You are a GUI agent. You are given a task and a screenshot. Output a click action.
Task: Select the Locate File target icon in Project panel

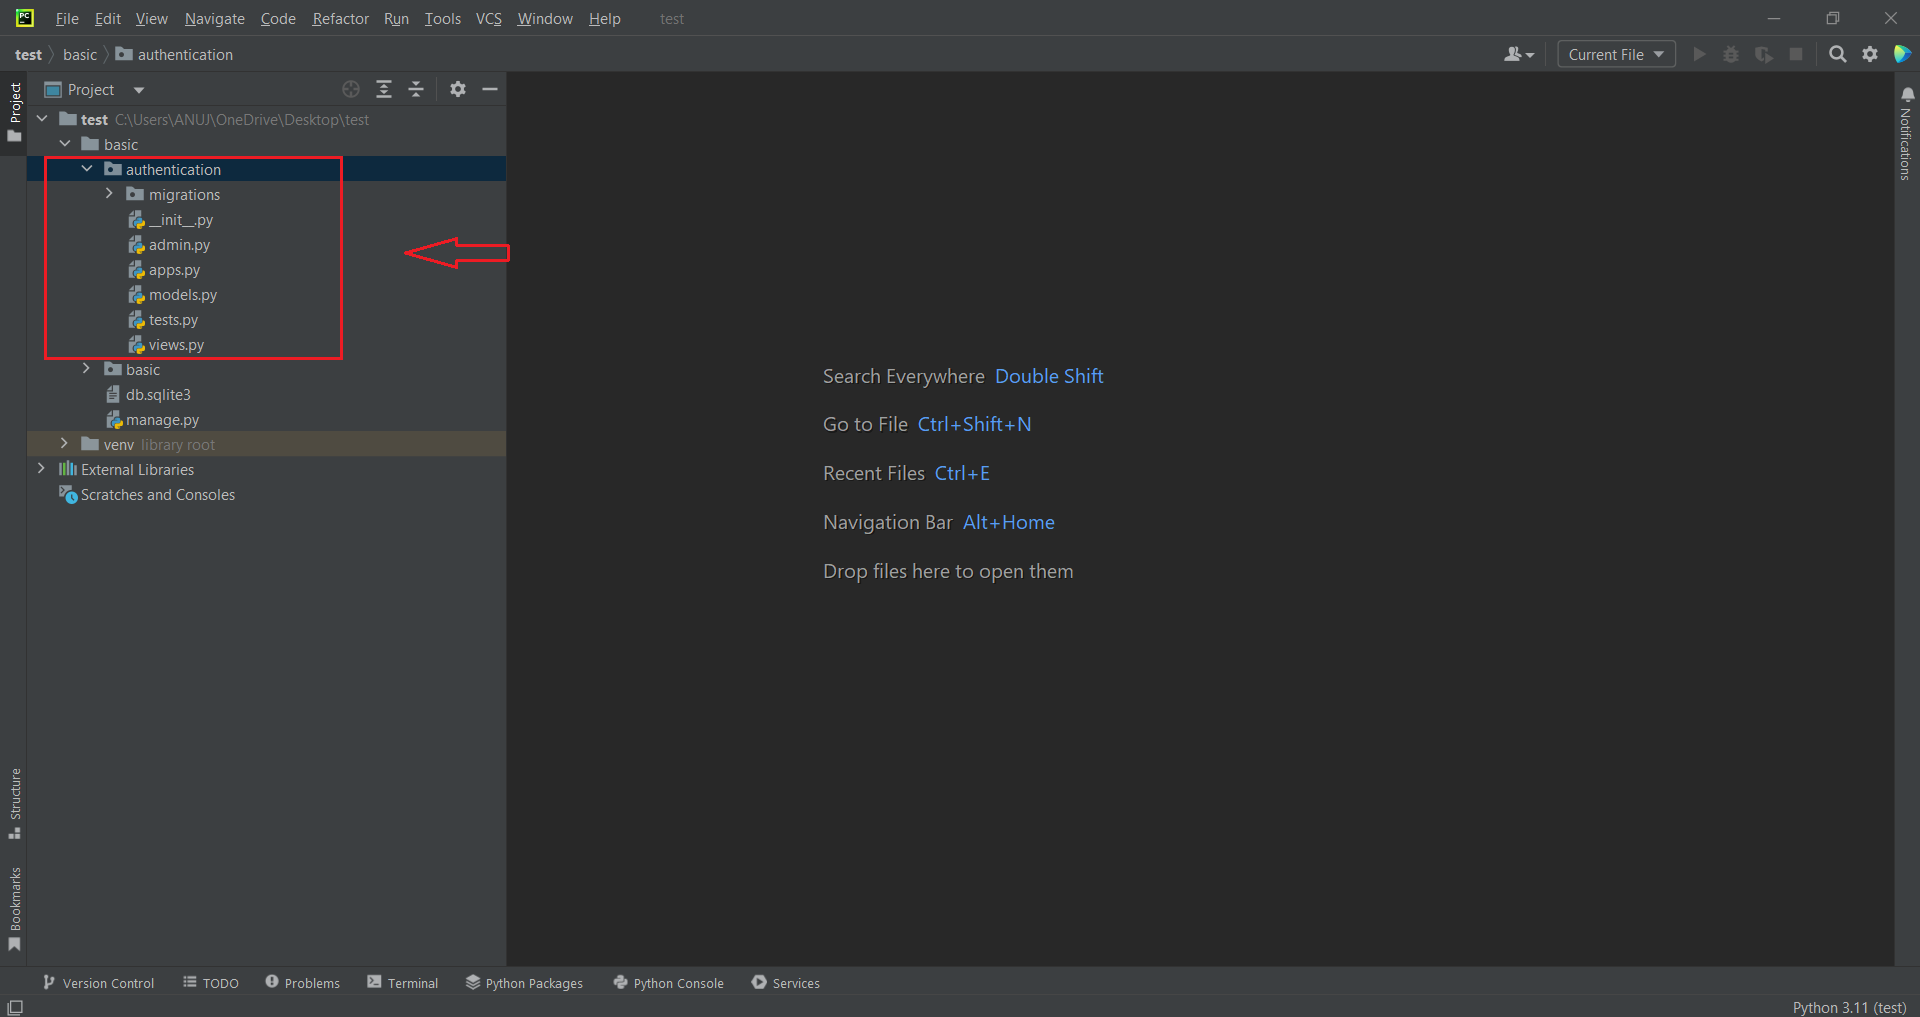350,89
